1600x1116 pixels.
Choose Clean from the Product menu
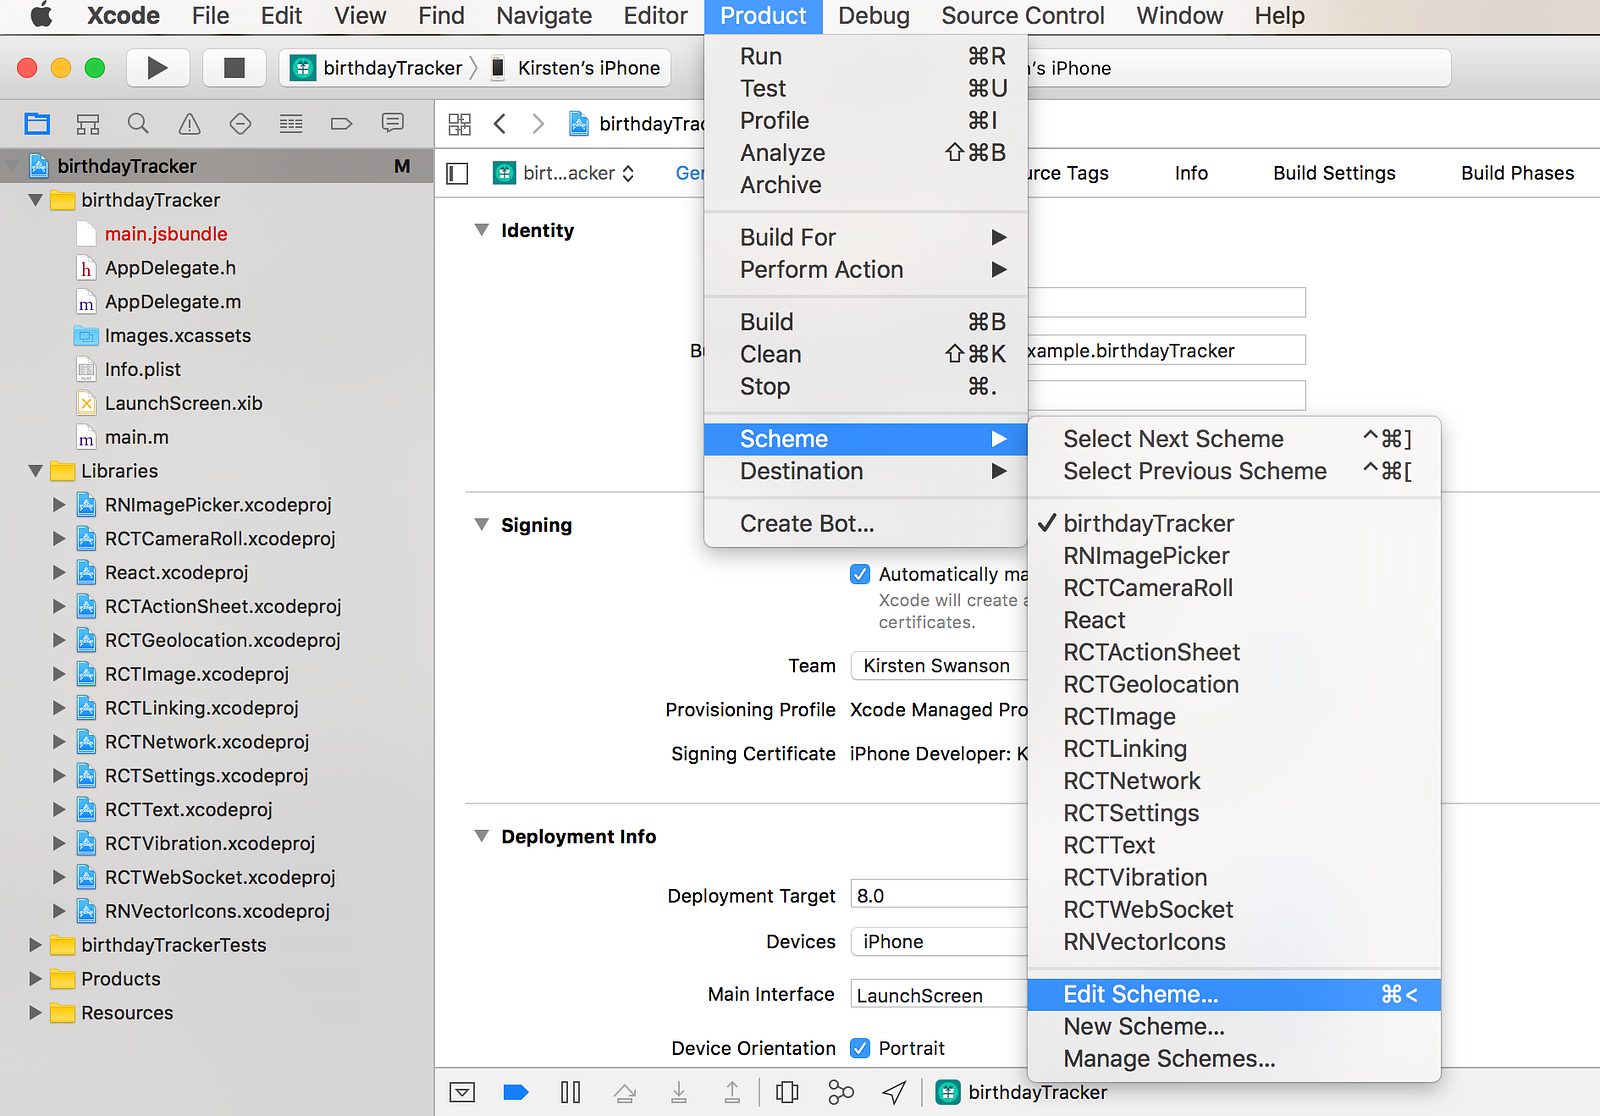tap(866, 354)
